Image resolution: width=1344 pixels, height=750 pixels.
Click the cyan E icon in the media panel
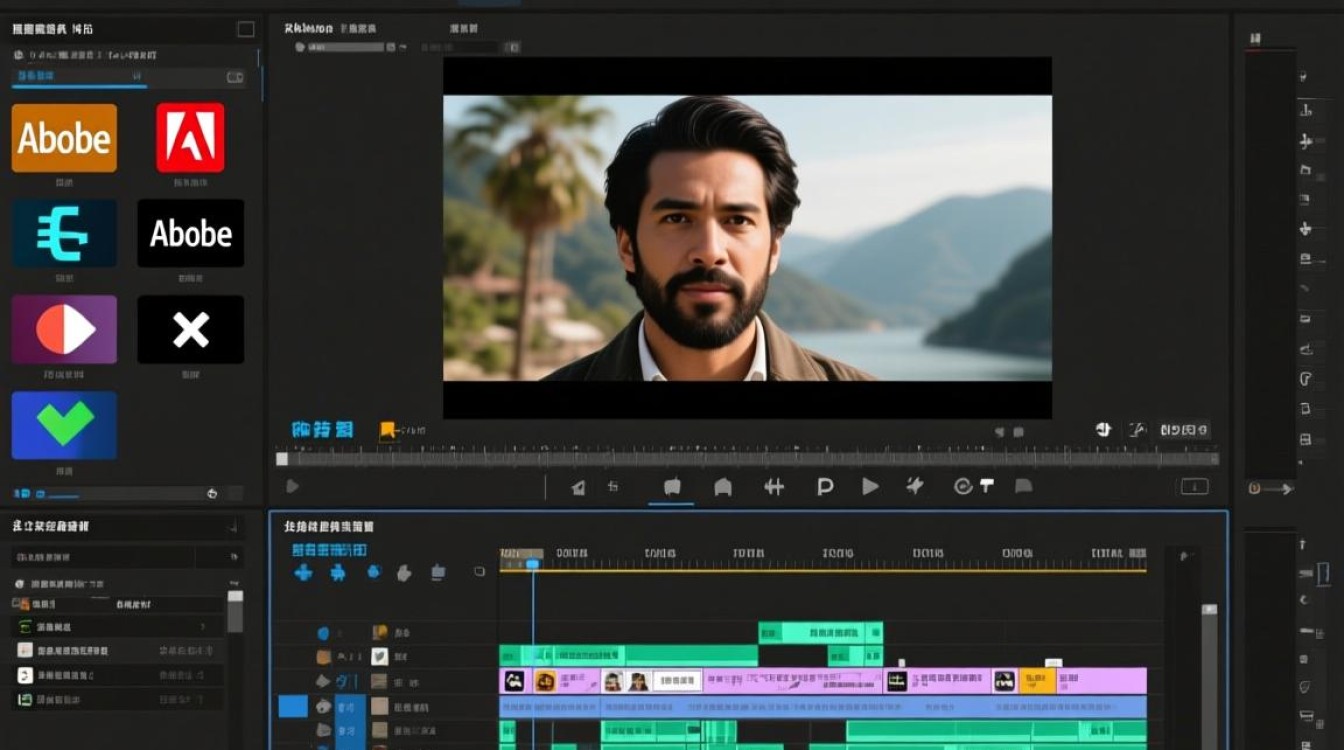click(x=64, y=233)
